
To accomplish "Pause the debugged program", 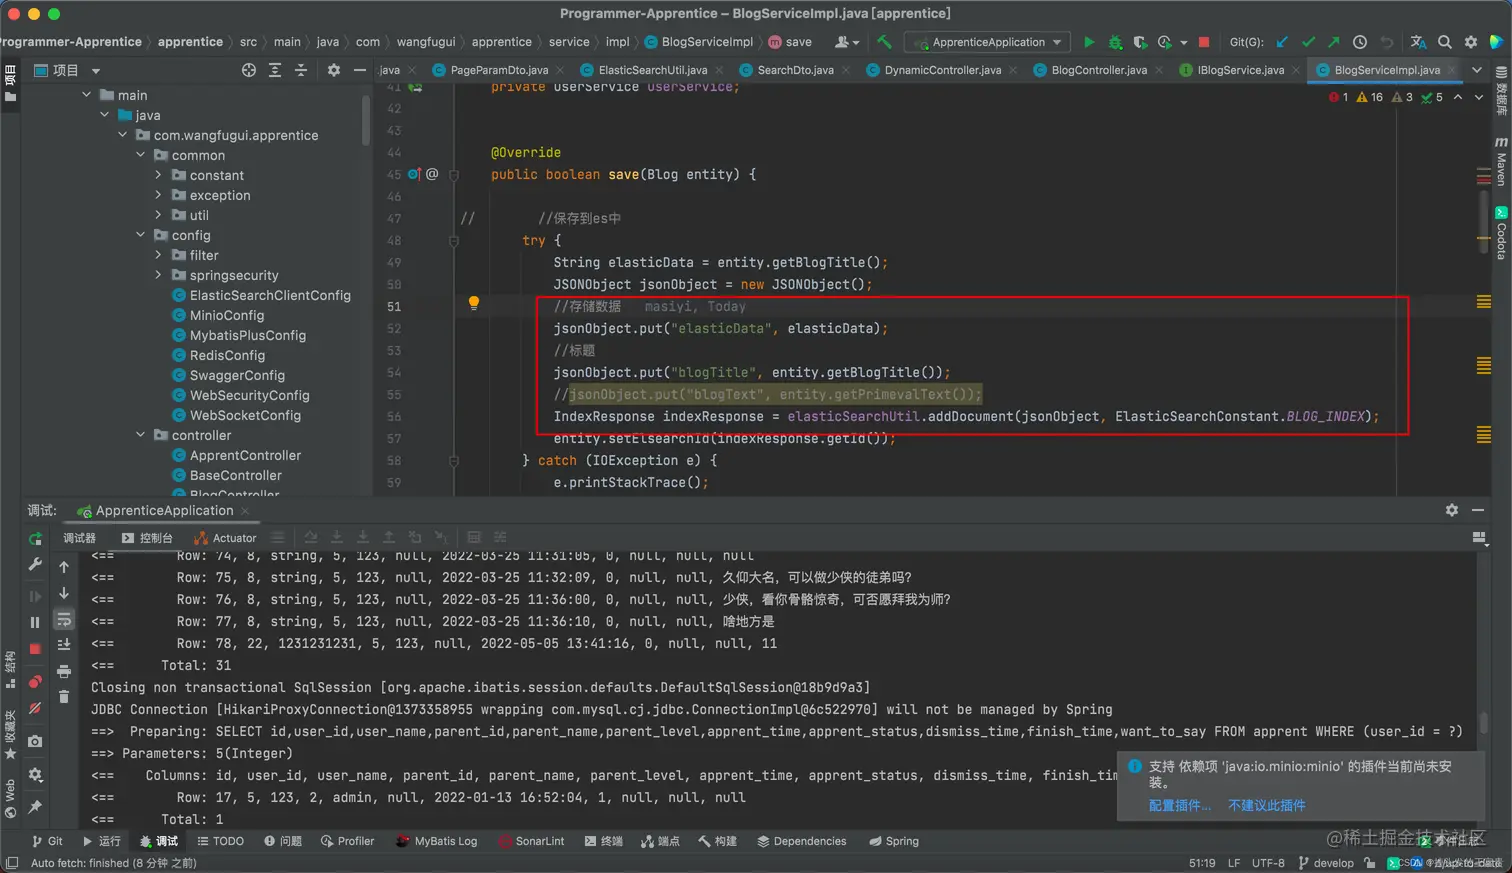I will 35,622.
